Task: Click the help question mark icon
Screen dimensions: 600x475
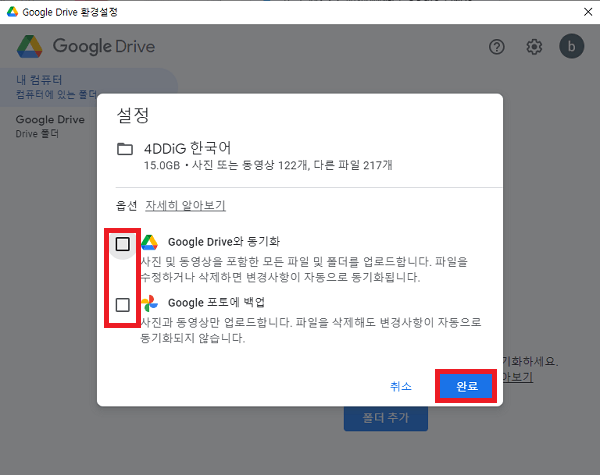Action: tap(497, 47)
